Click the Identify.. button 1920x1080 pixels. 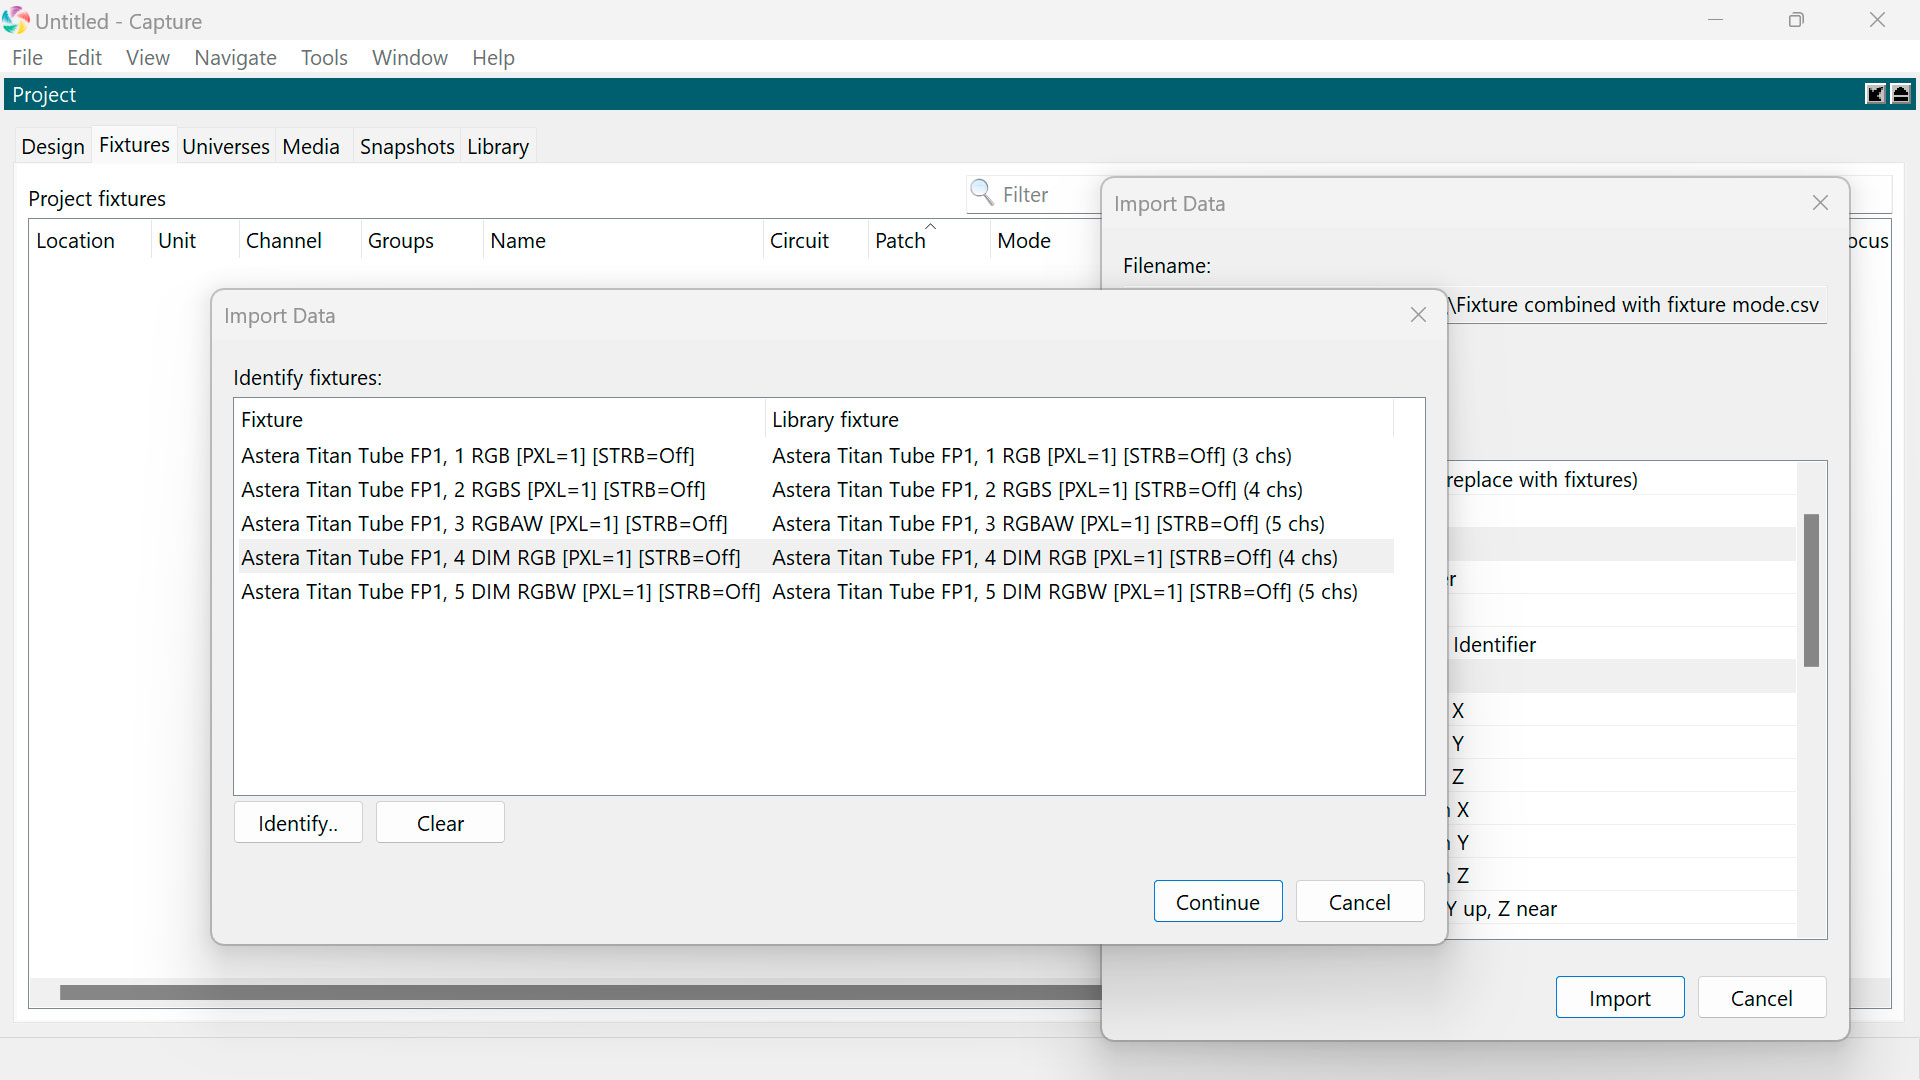tap(298, 823)
